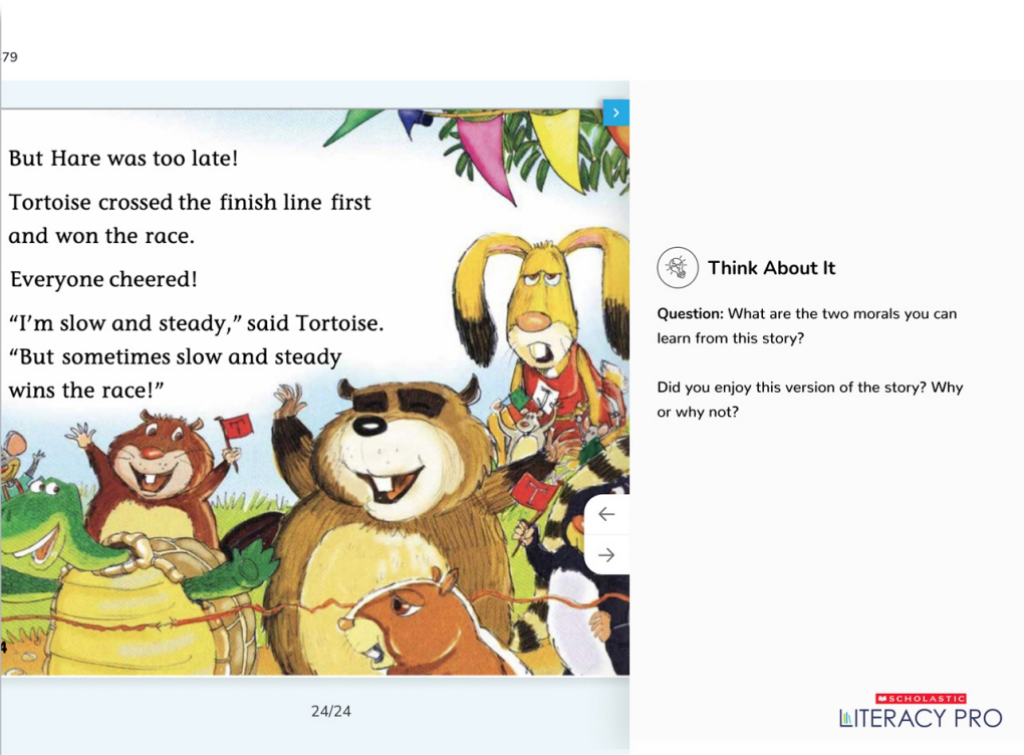Click the red Scholastic banner in the logo

pos(921,698)
